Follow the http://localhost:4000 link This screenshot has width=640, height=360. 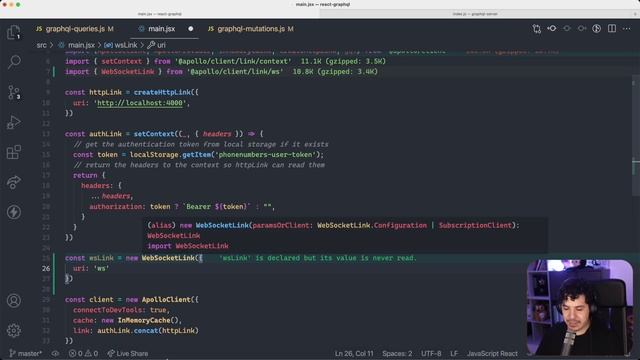point(140,103)
